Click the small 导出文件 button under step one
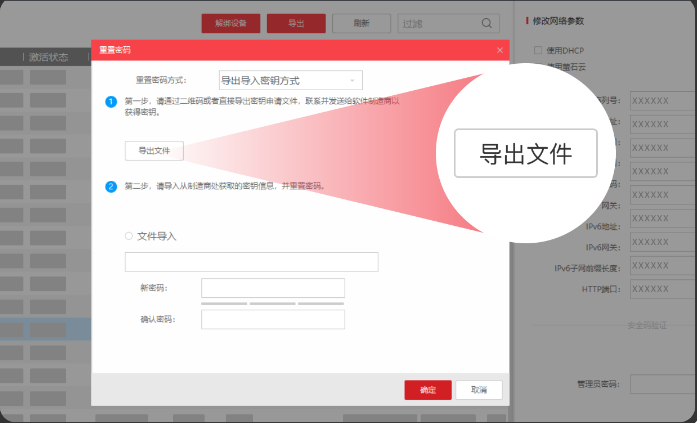The height and width of the screenshot is (423, 697). pyautogui.click(x=154, y=150)
